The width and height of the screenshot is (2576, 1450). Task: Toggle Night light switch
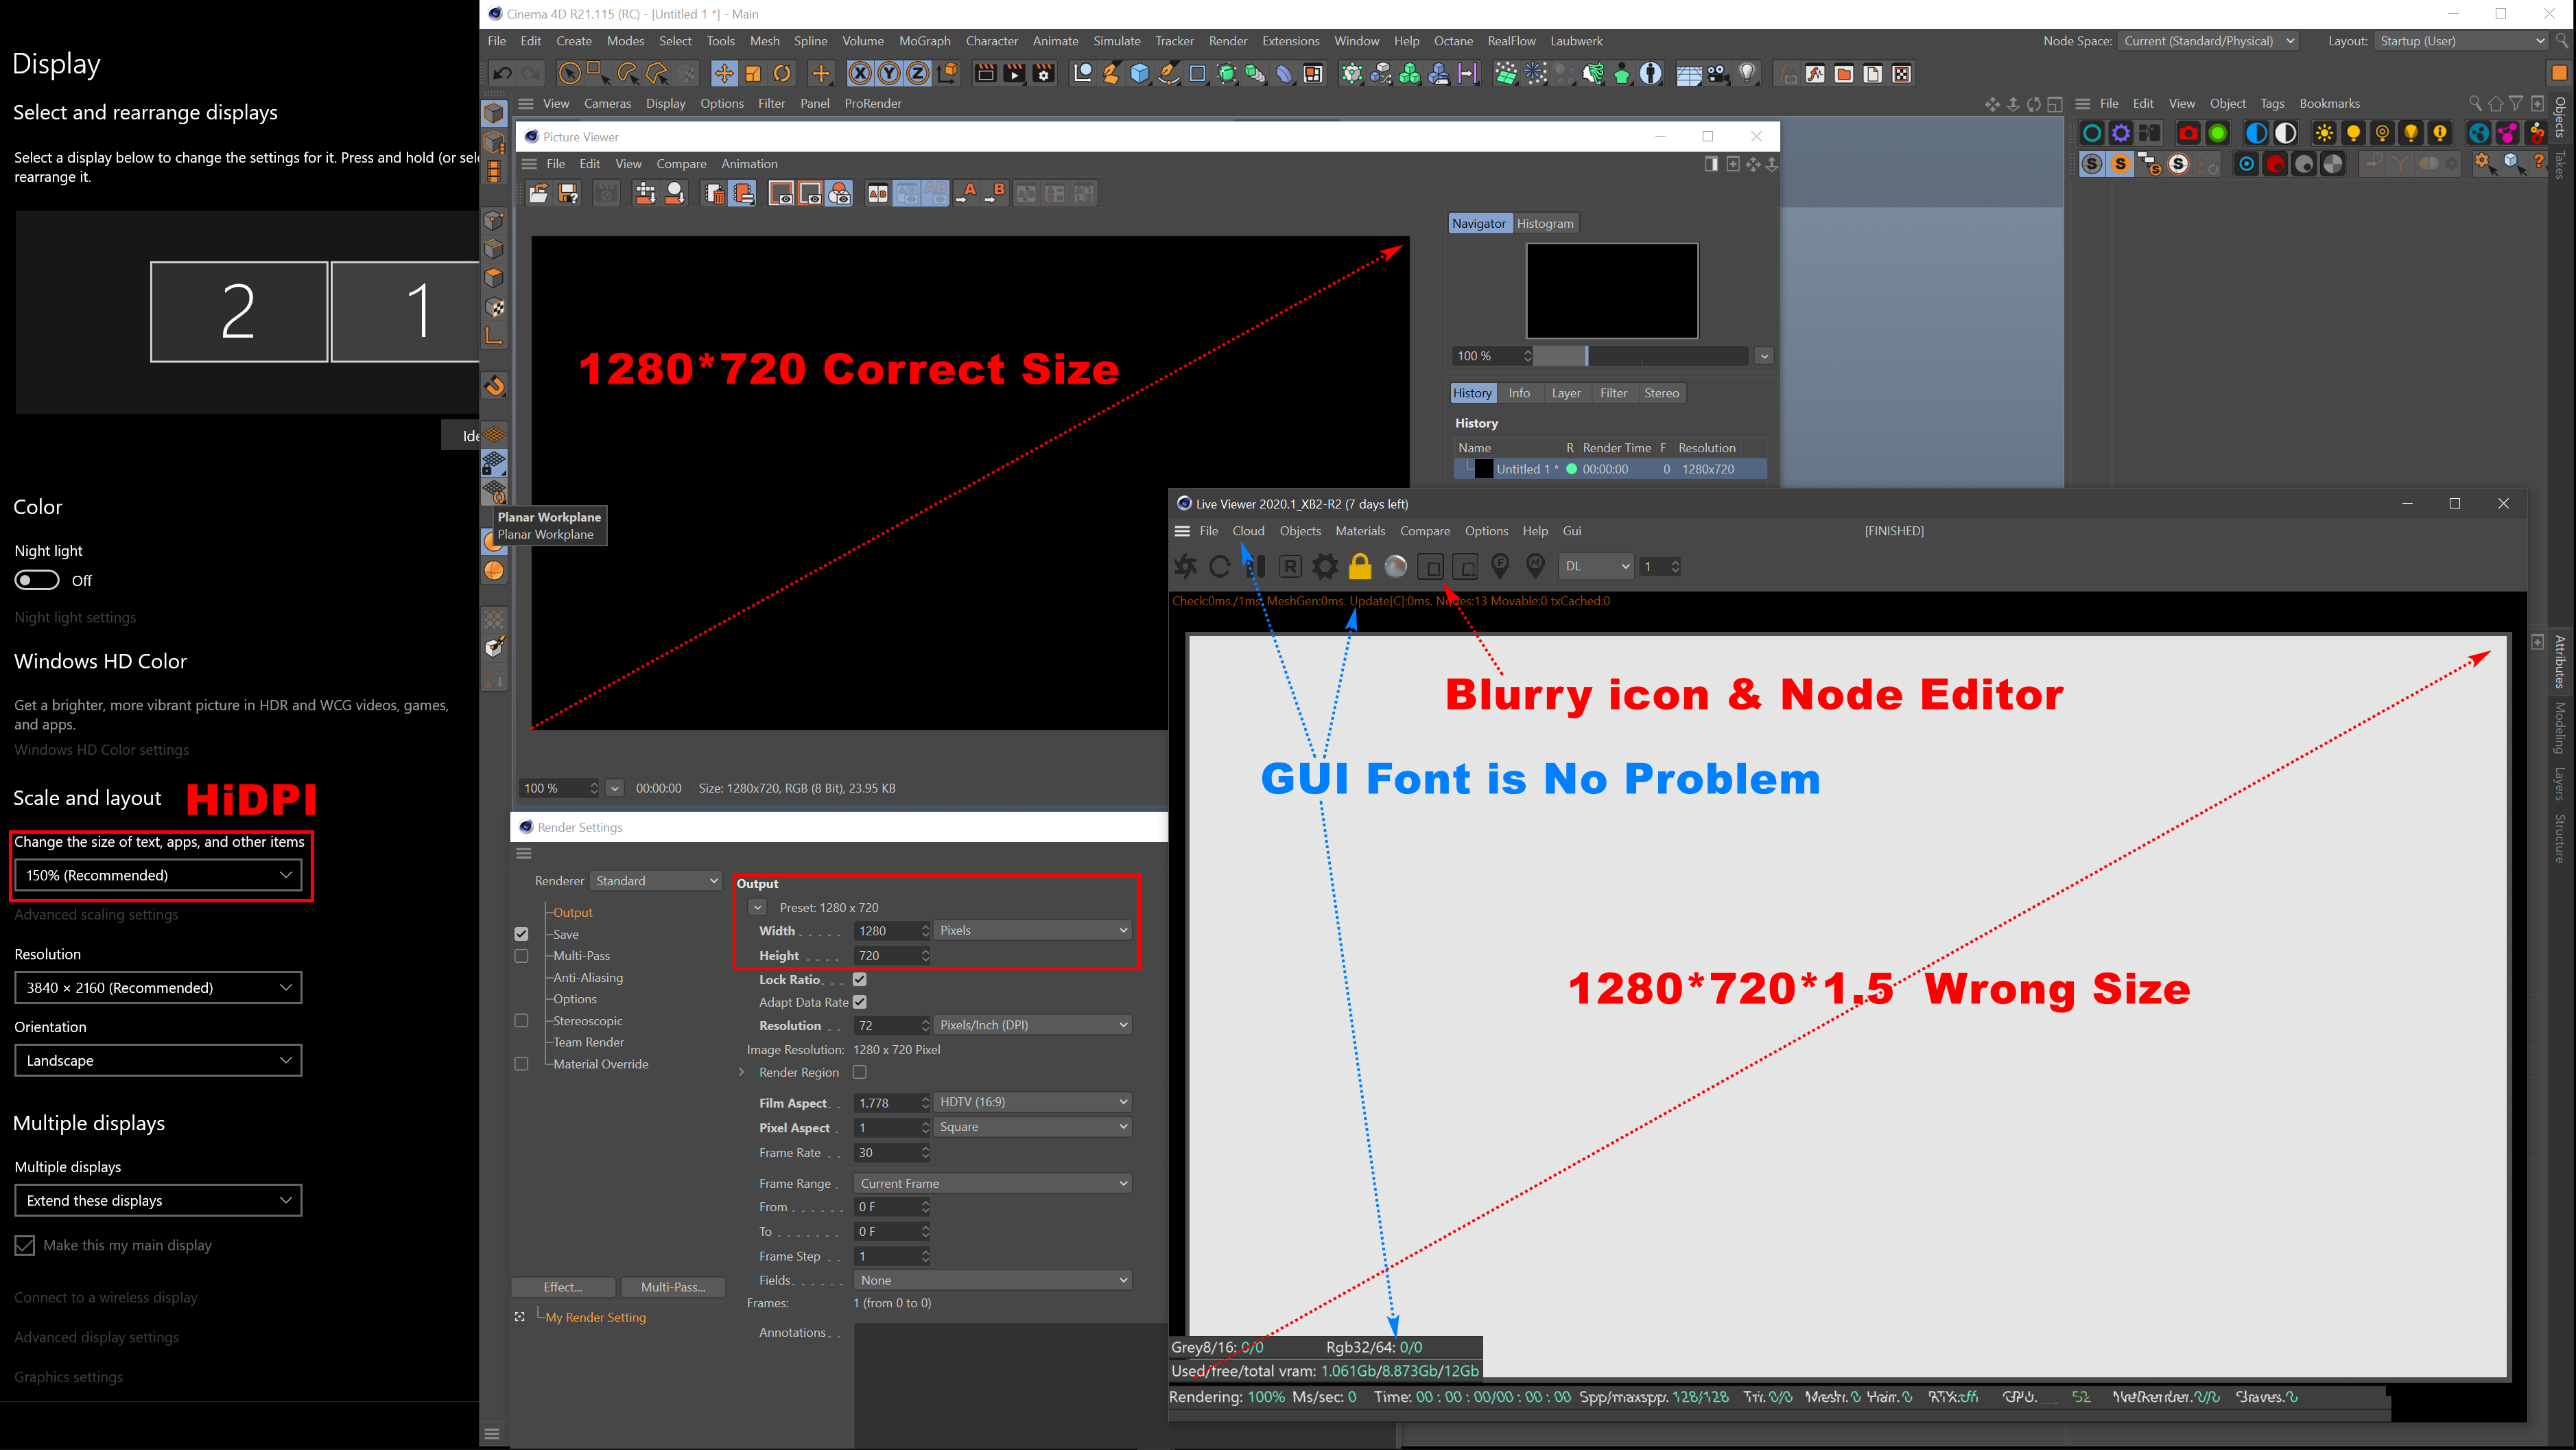coord(37,580)
